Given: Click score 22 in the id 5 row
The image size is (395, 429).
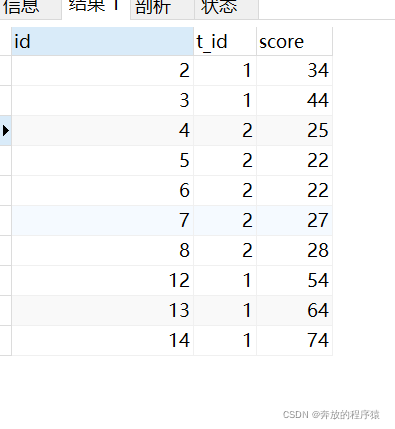Looking at the screenshot, I should 295,160.
